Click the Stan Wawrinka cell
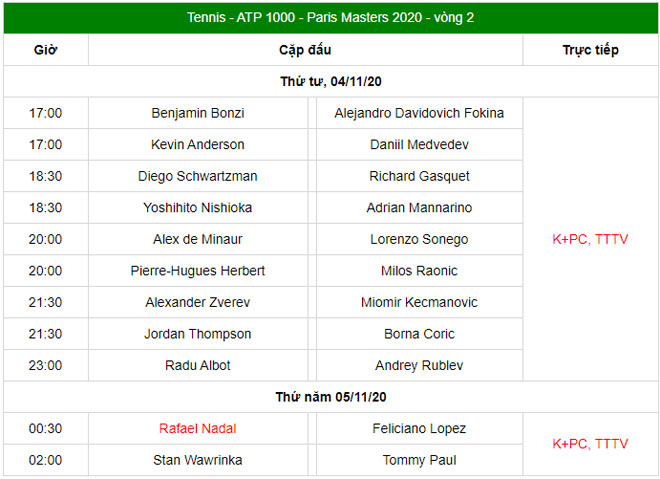Screen dimensions: 660x479 (x=198, y=460)
